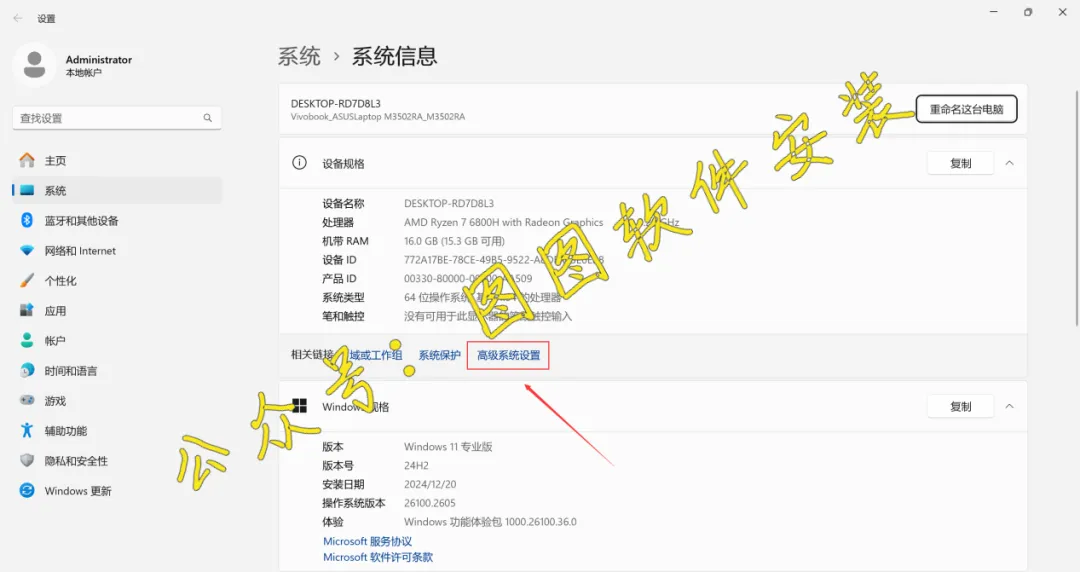The width and height of the screenshot is (1080, 572).
Task: Click the Bluetooth icon
Action: pyautogui.click(x=27, y=221)
